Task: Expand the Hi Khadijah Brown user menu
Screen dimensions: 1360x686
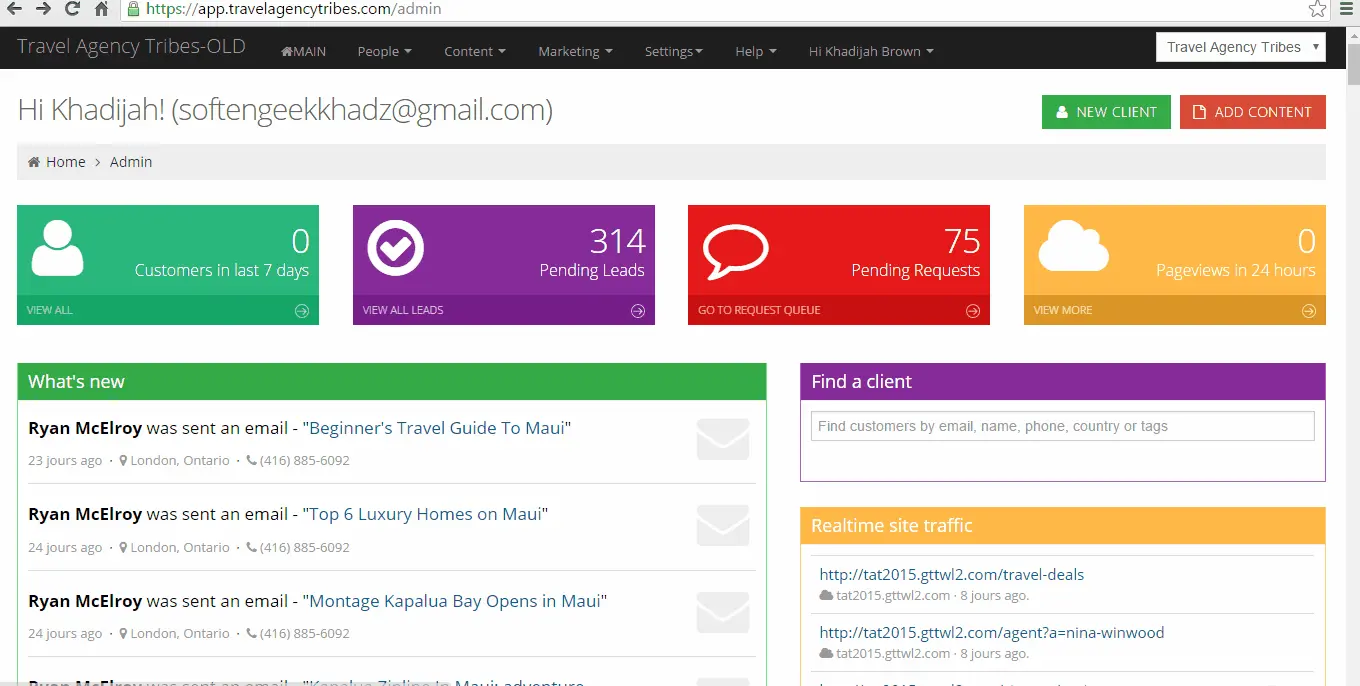Action: [871, 51]
